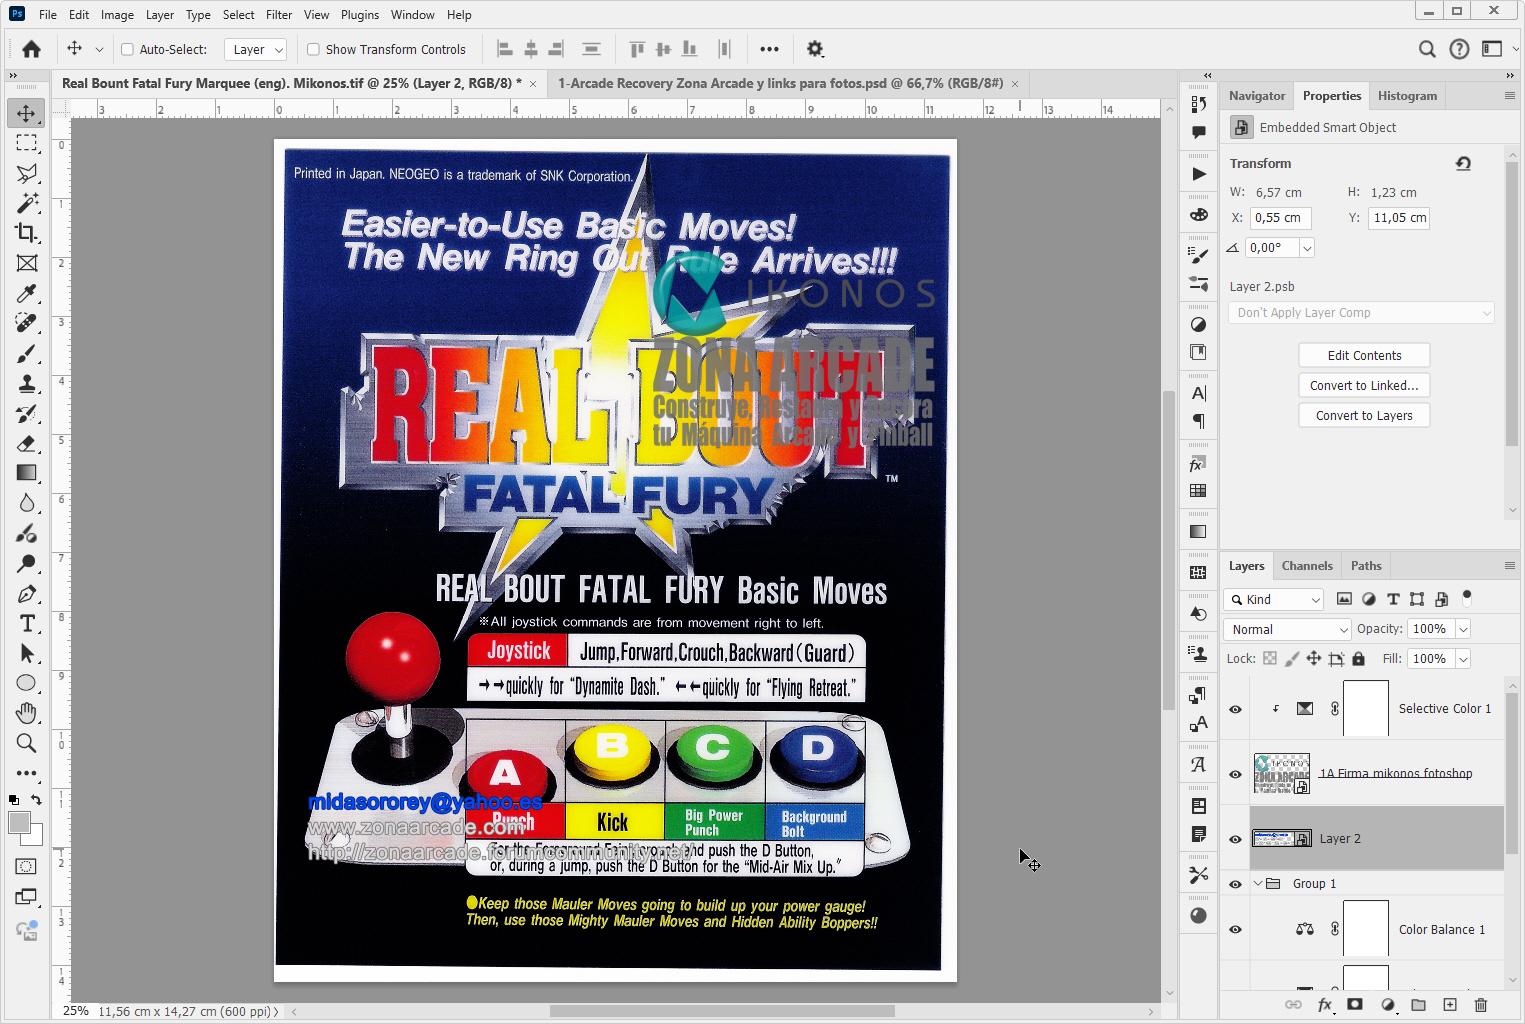
Task: Toggle lock all padlock icon
Action: point(1358,659)
